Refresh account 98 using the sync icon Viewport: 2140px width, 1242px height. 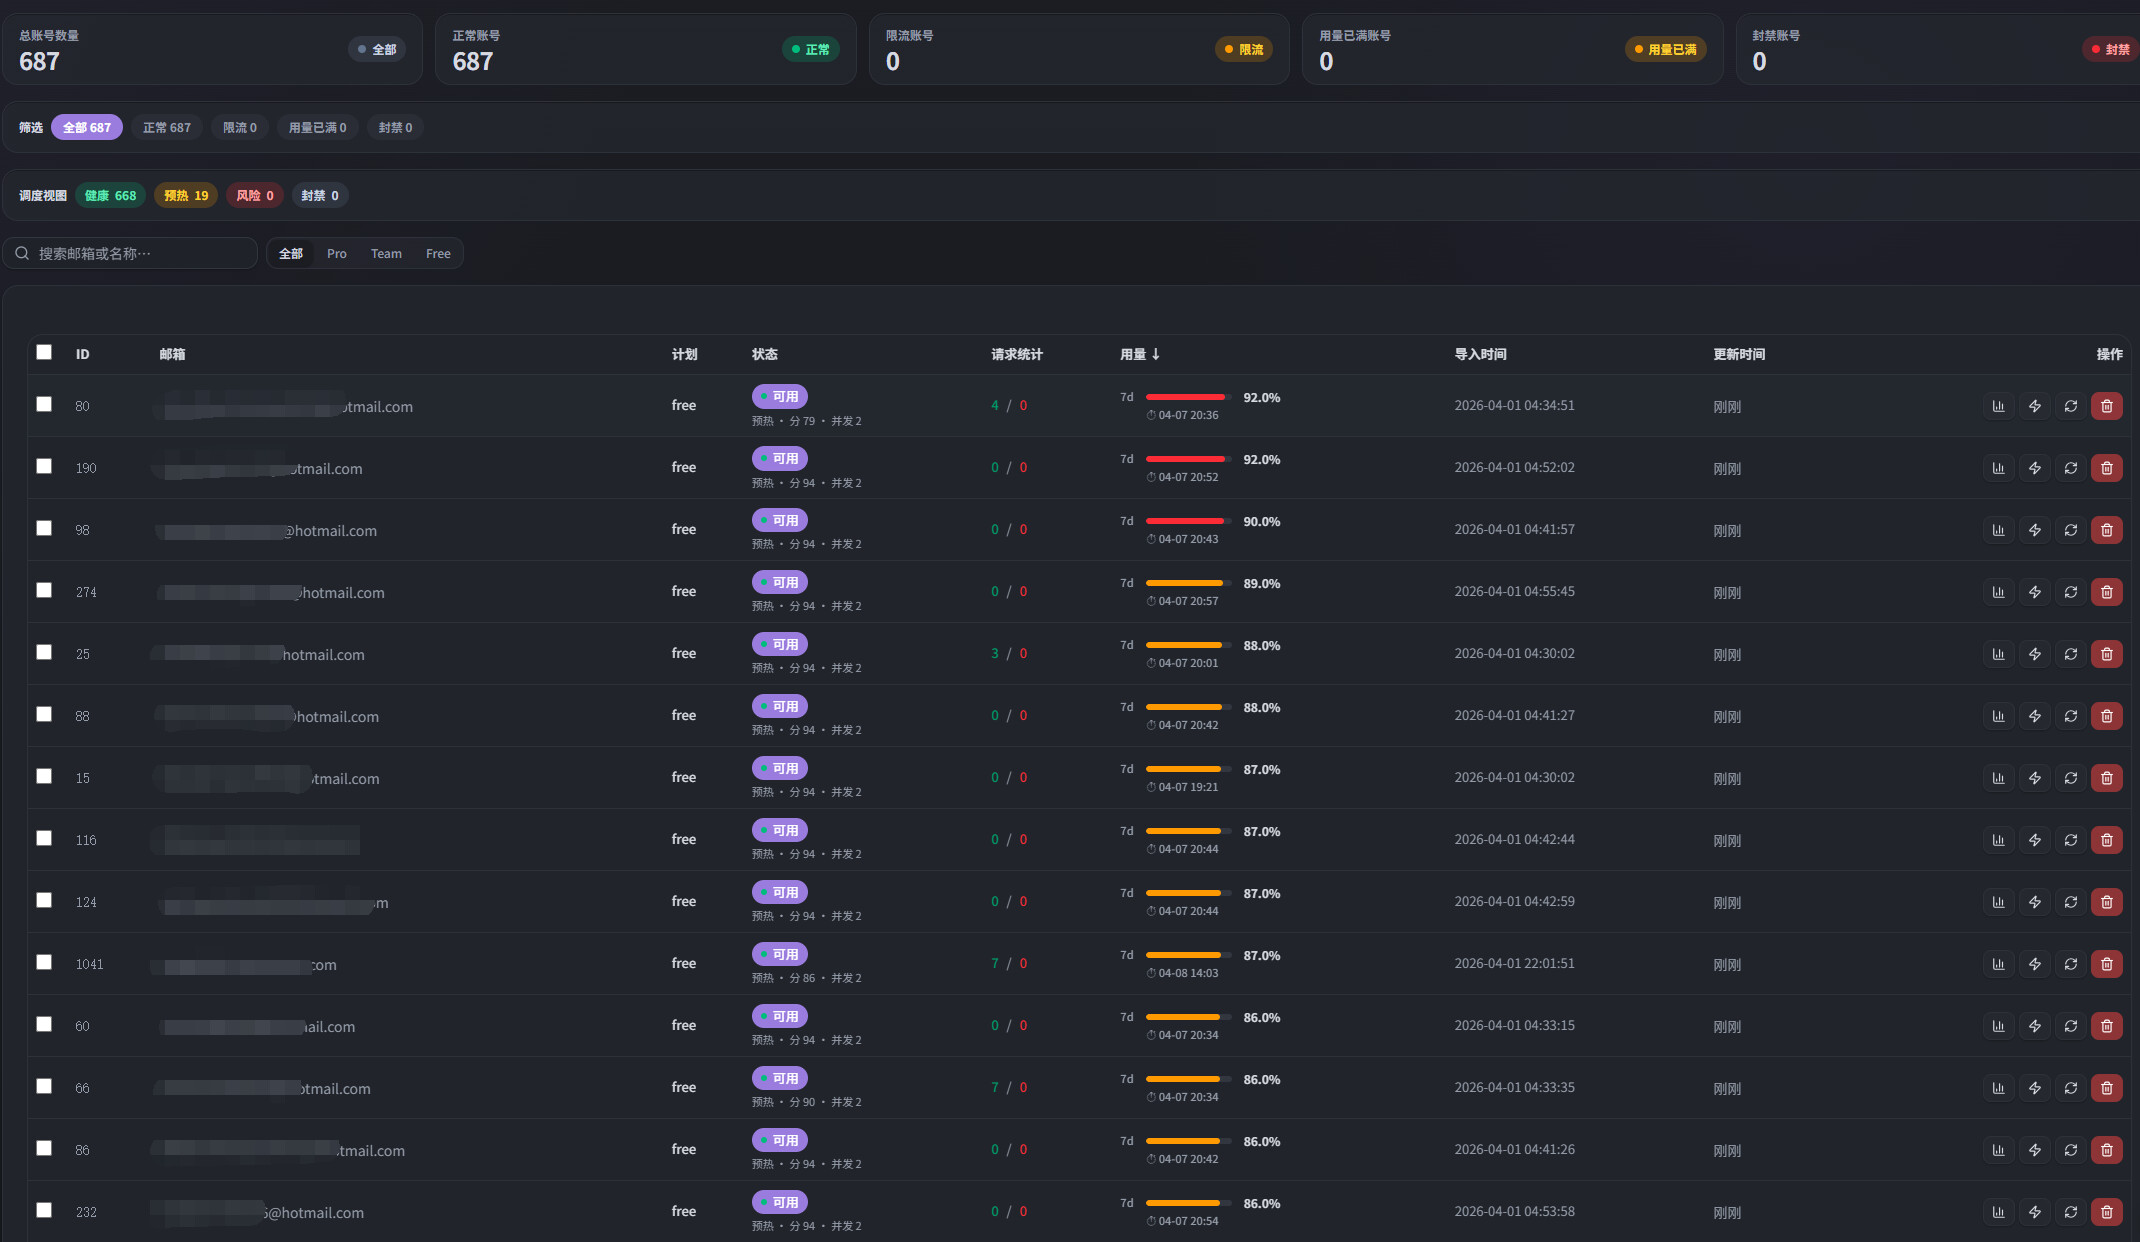point(2070,530)
